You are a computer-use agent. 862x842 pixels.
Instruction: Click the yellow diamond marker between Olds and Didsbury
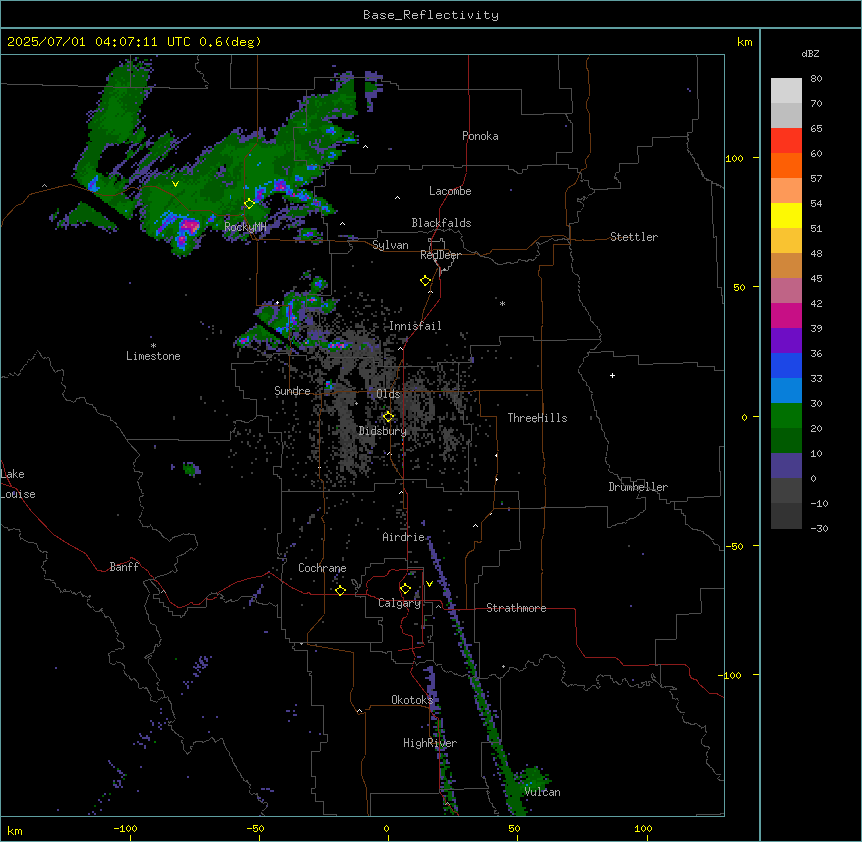[388, 417]
